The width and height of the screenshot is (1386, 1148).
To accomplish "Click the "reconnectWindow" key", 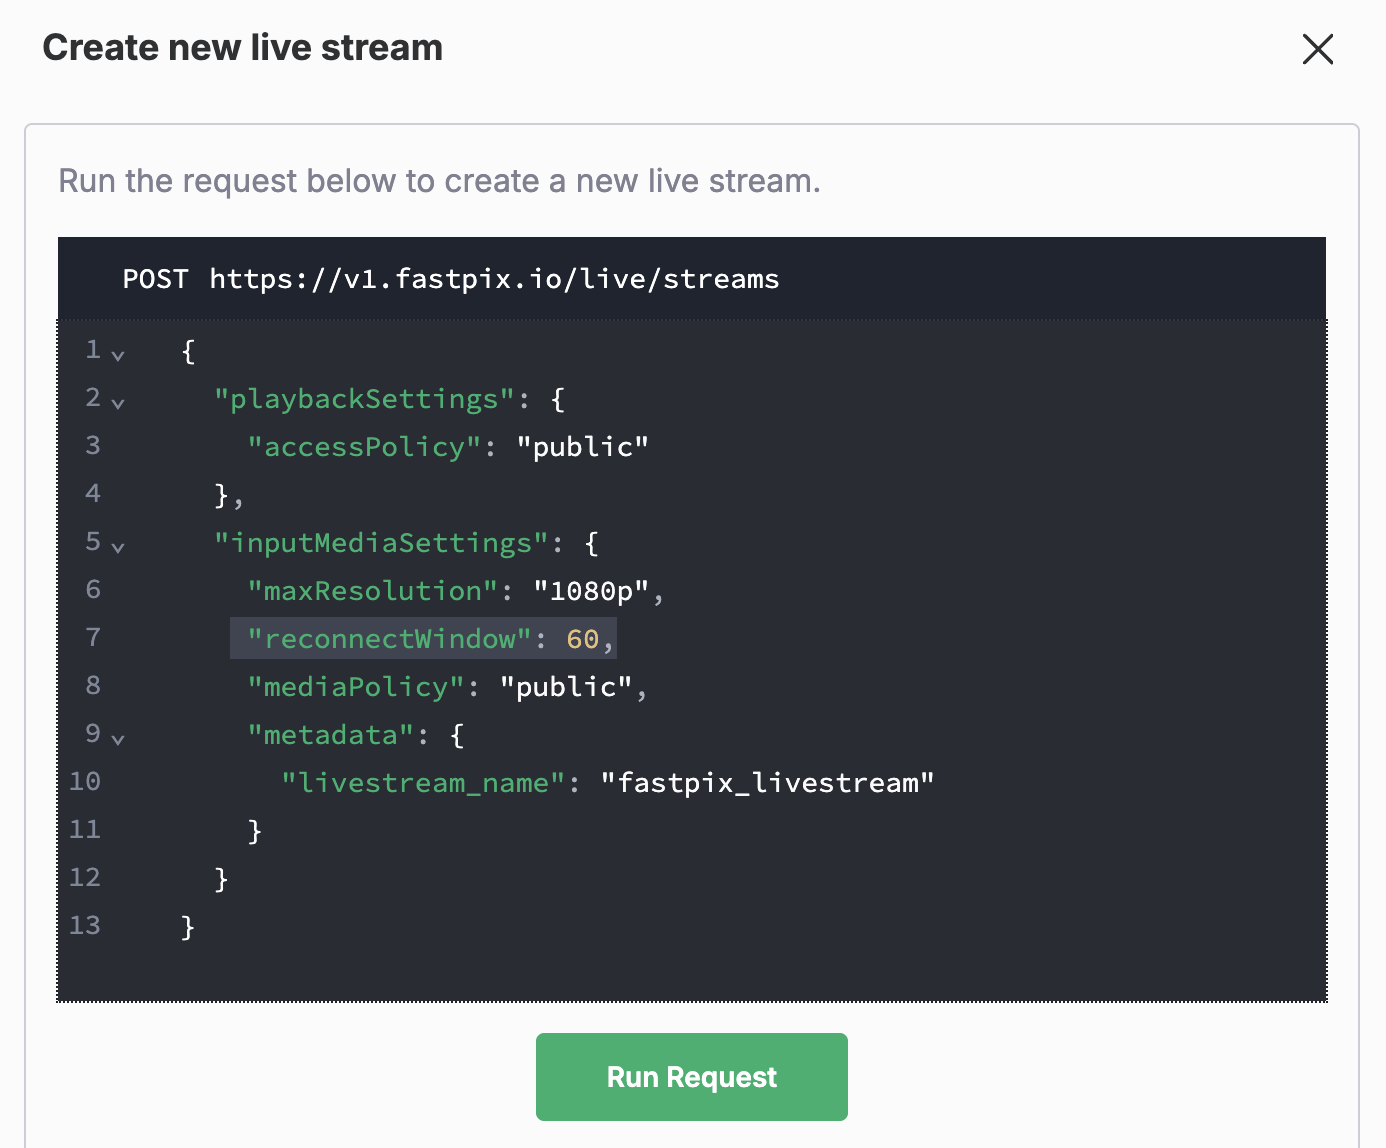I will click(389, 639).
